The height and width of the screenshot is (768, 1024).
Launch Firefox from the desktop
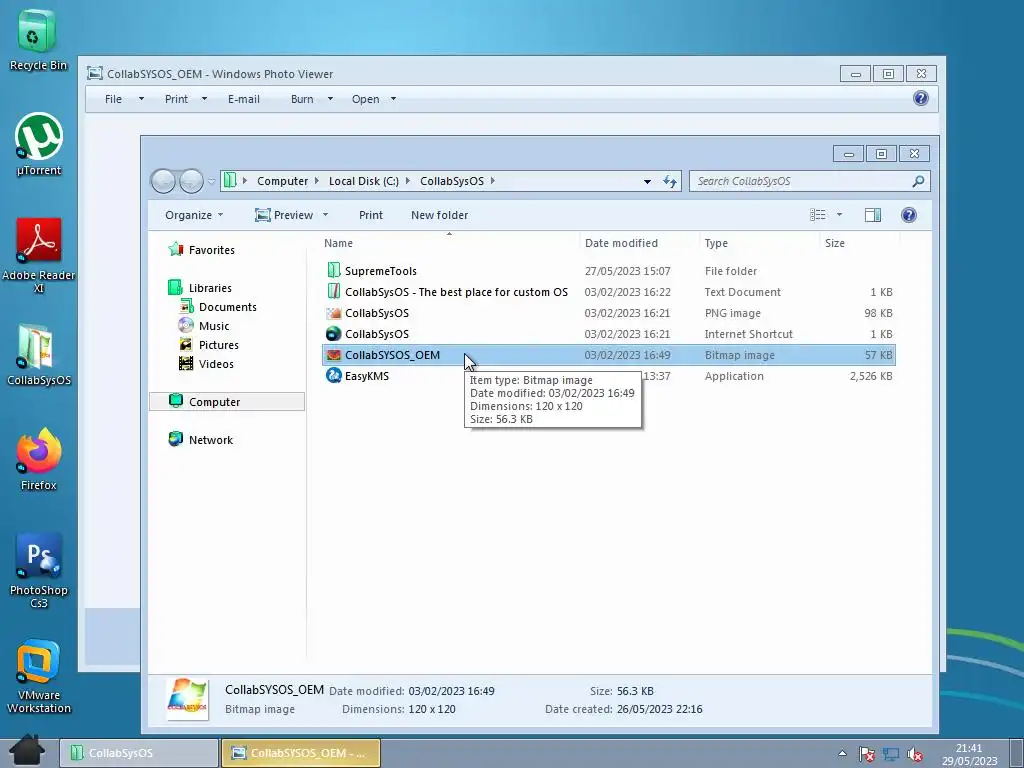39,460
